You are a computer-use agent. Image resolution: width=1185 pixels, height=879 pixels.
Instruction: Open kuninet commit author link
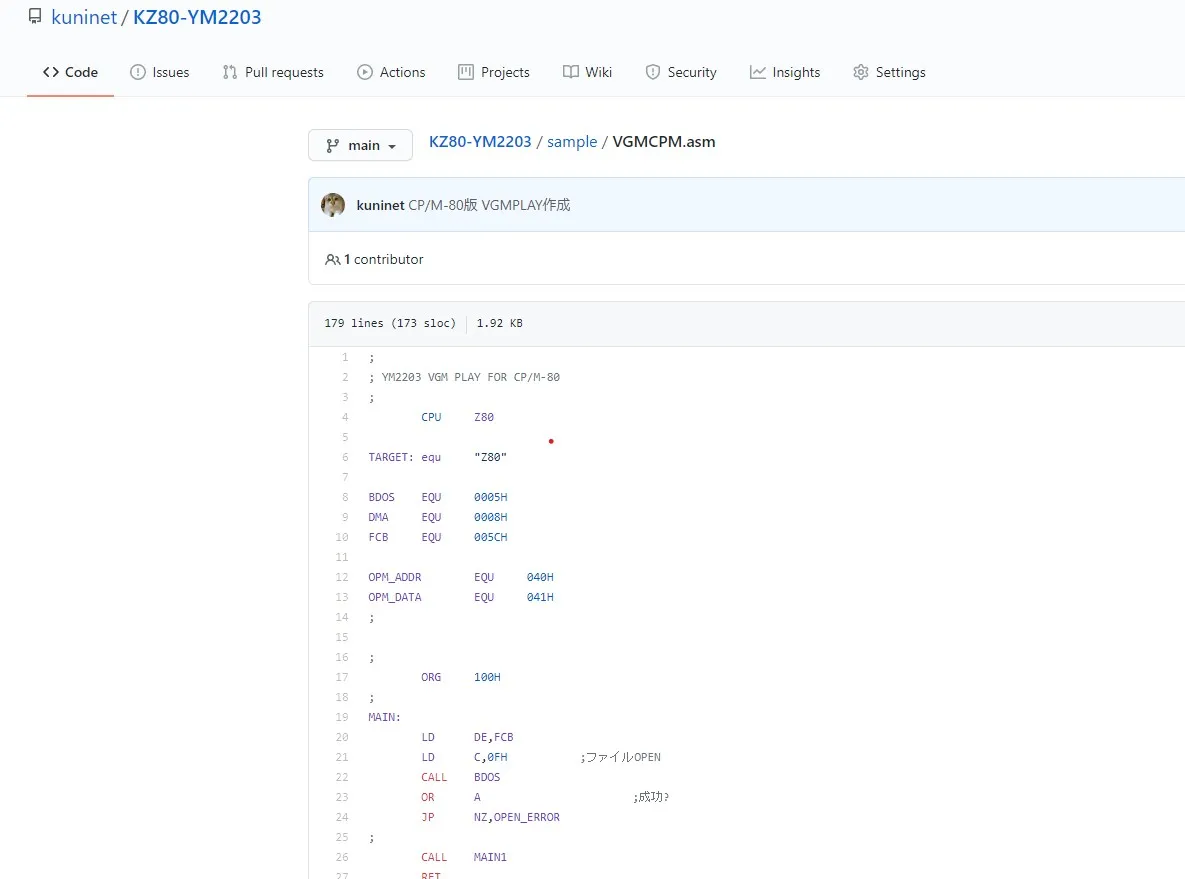380,205
